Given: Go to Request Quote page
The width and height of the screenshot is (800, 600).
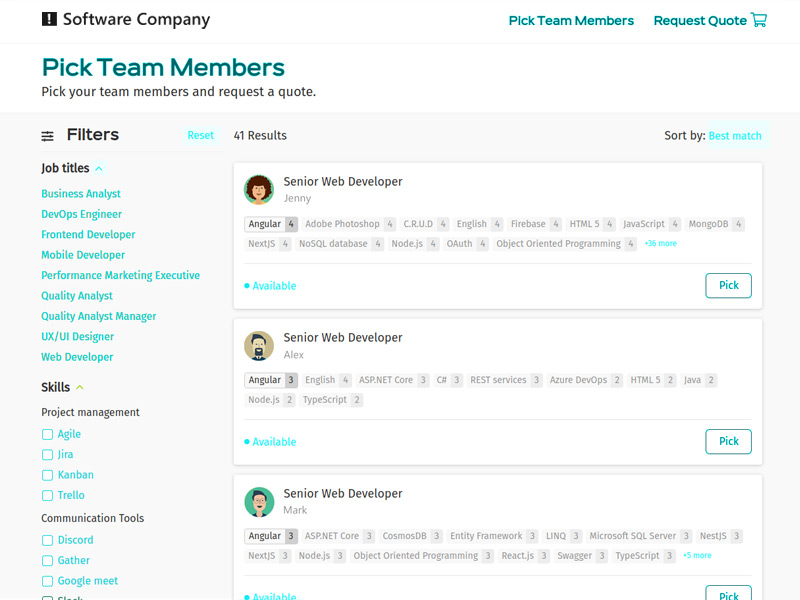Looking at the screenshot, I should coord(700,20).
